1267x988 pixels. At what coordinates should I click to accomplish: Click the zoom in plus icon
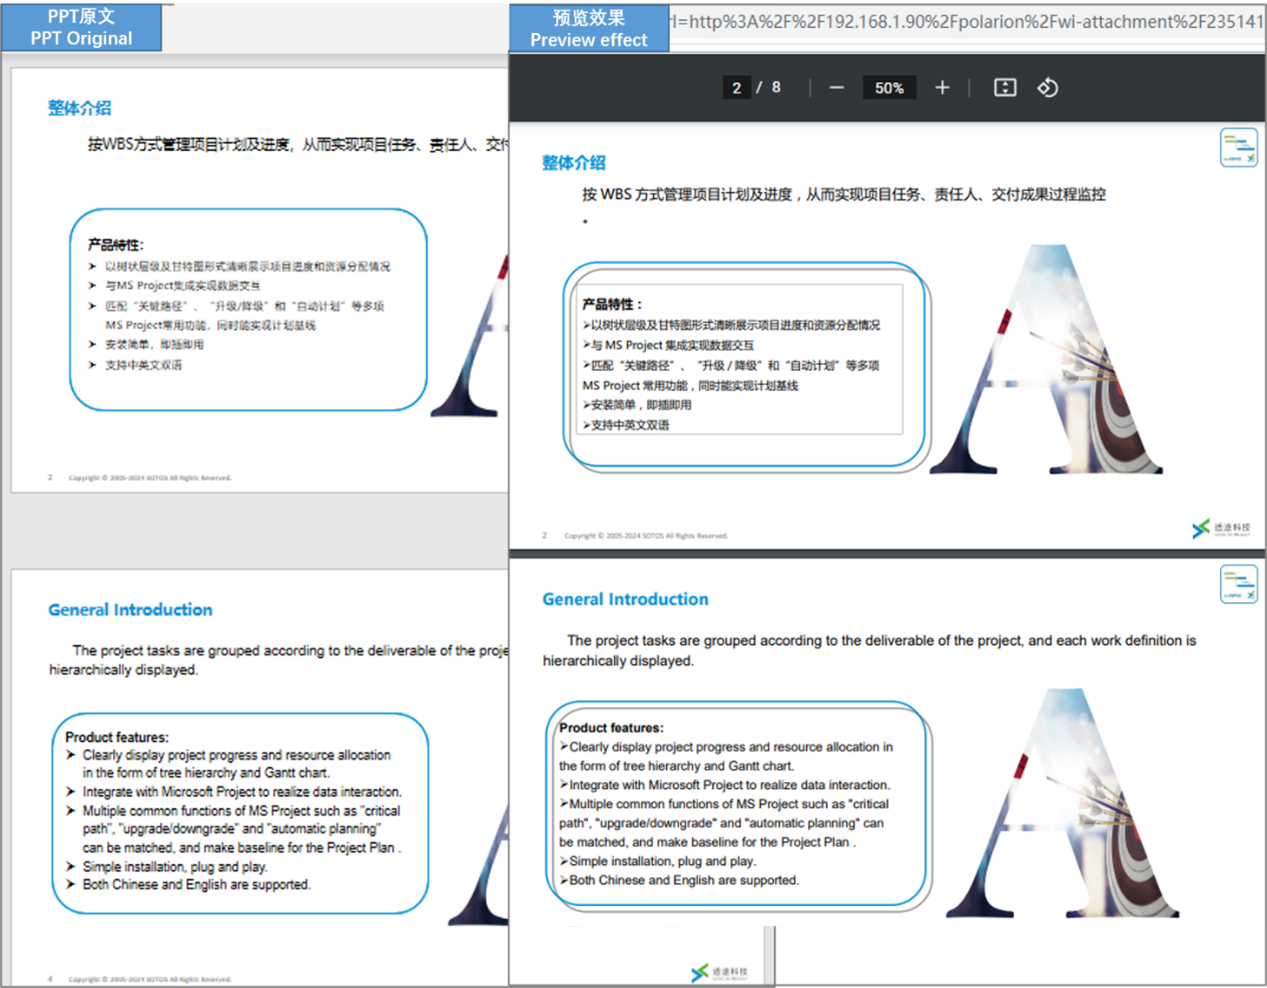coord(942,88)
